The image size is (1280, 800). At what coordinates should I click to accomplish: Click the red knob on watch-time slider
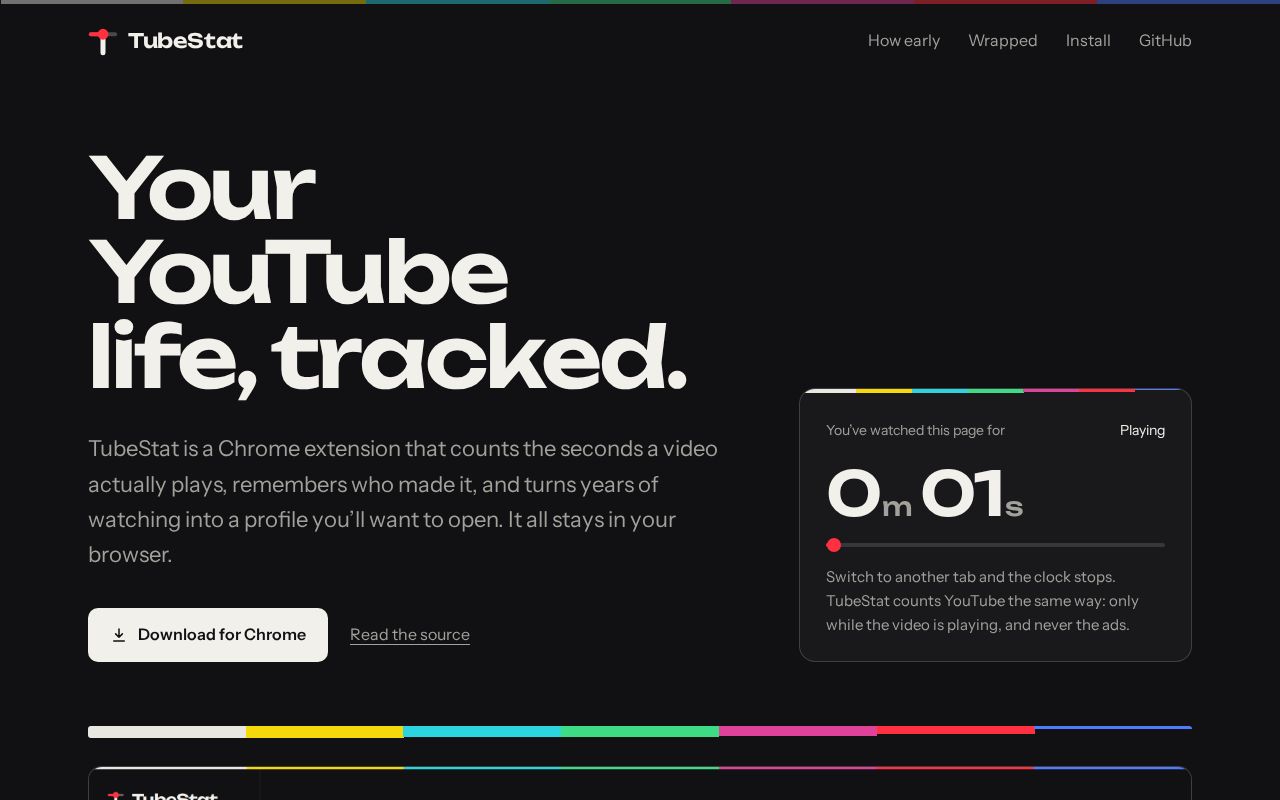[x=834, y=545]
